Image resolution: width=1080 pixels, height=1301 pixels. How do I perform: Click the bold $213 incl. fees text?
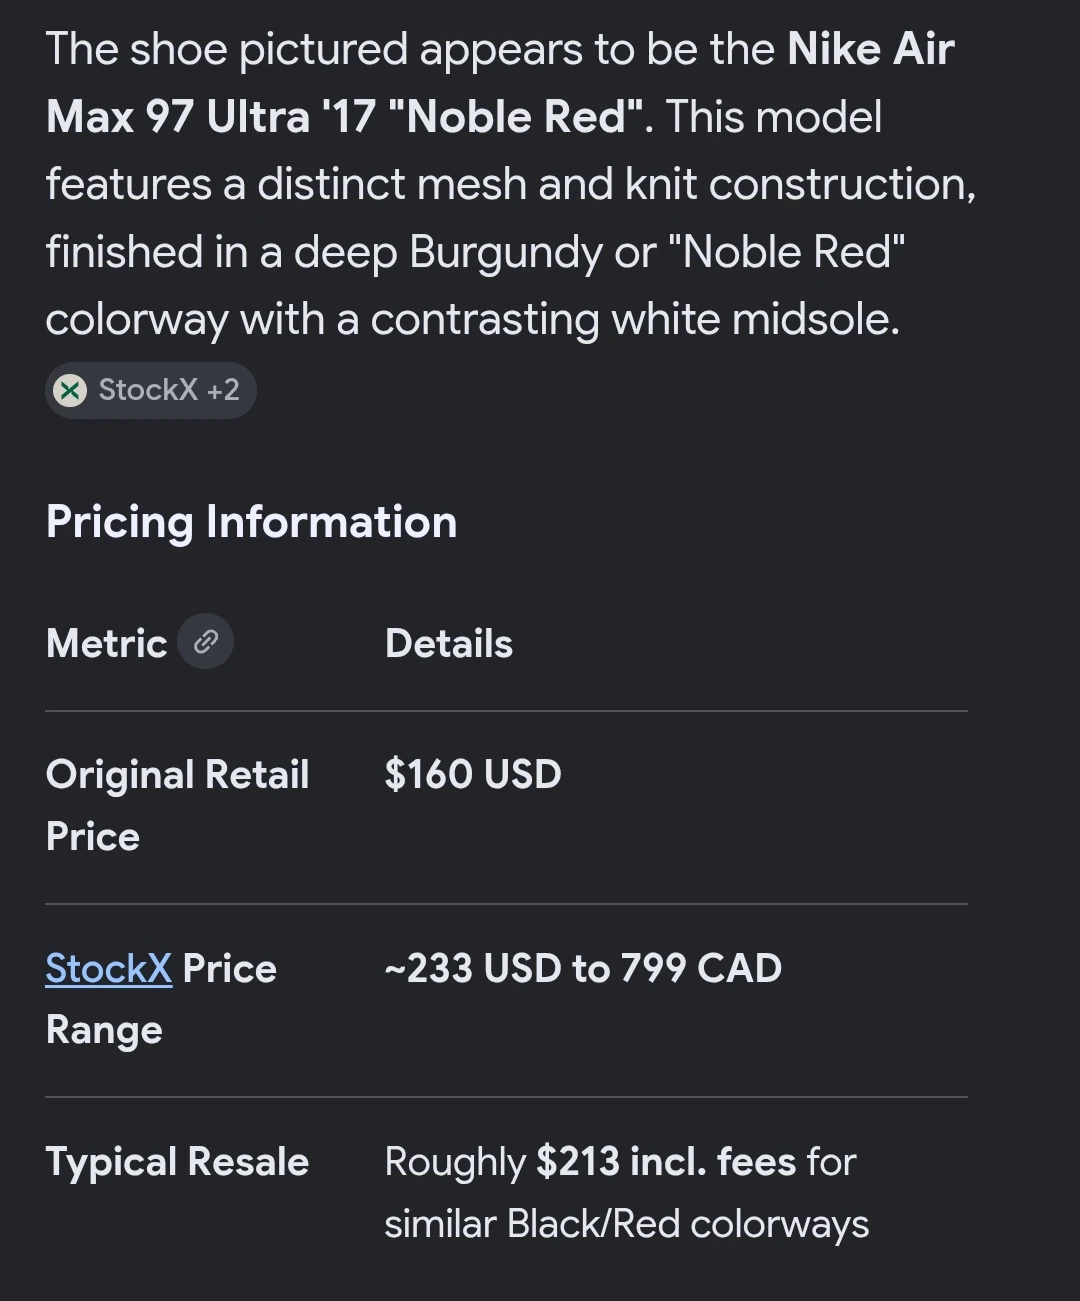coord(666,1162)
